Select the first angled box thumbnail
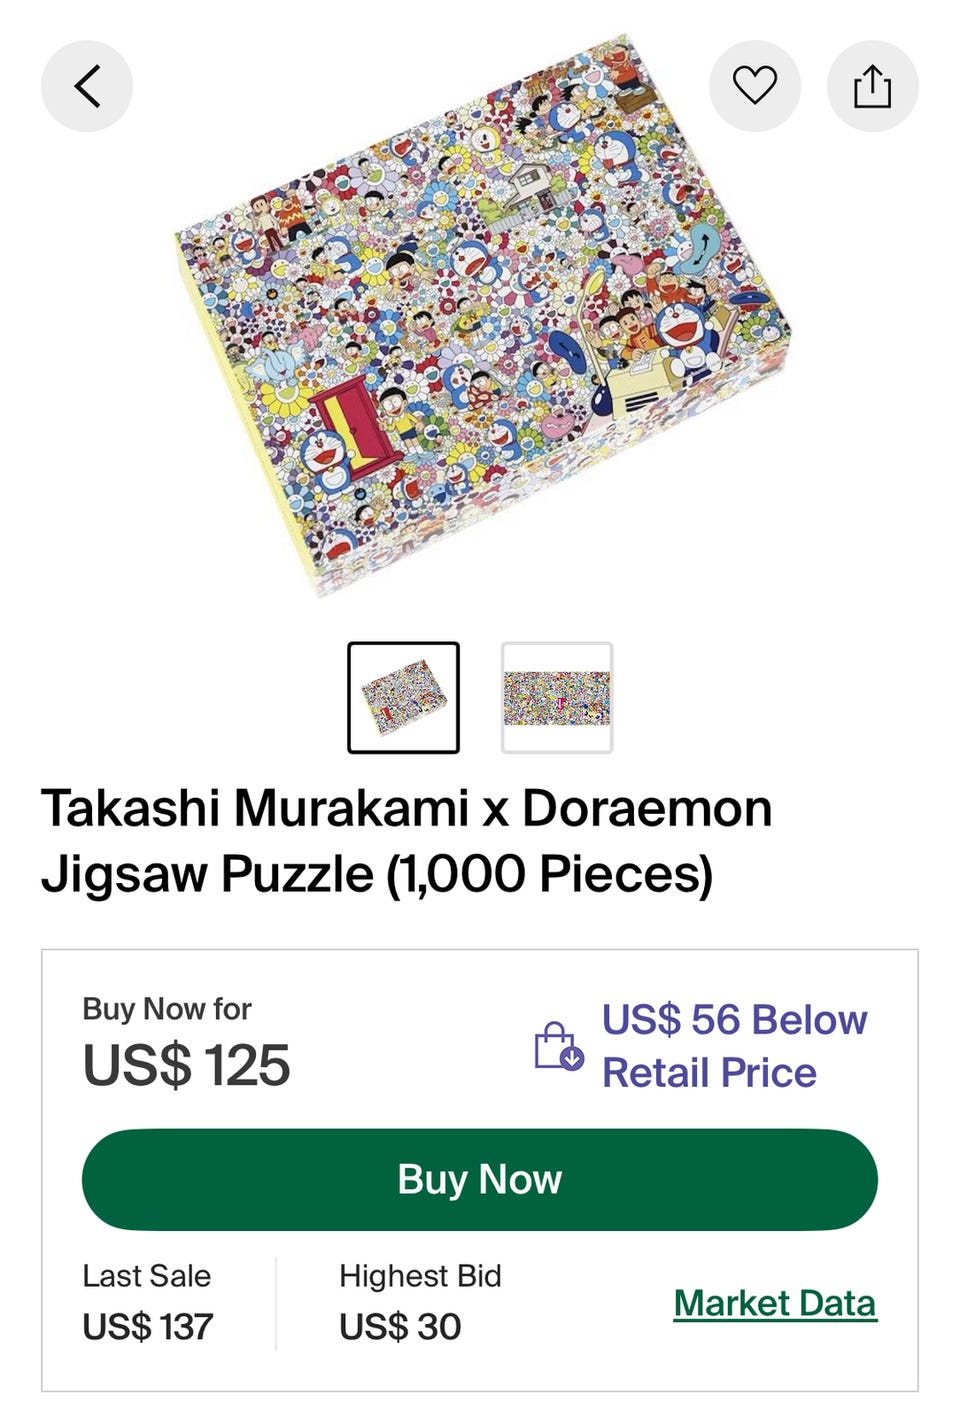The image size is (960, 1417). tap(404, 697)
